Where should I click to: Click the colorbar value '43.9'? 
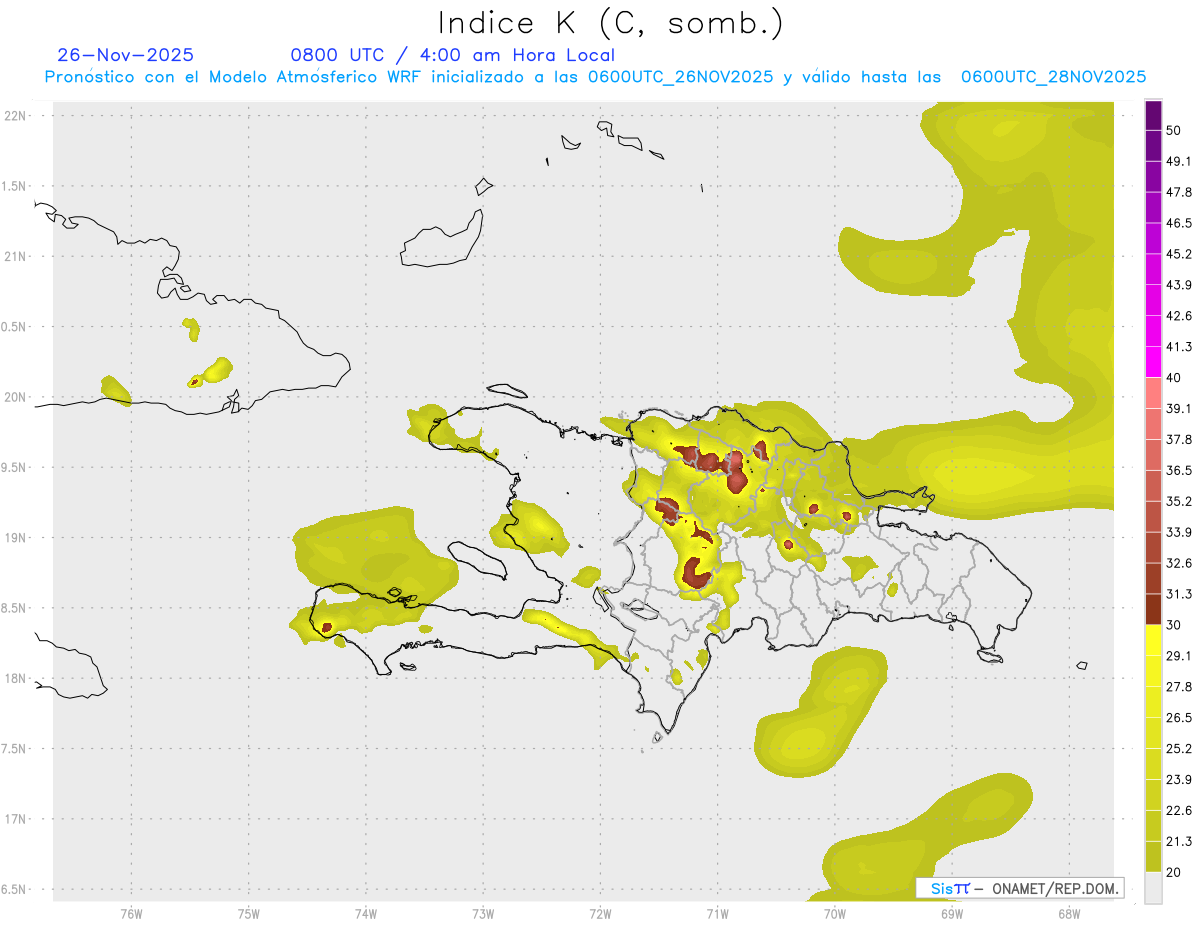pyautogui.click(x=1178, y=285)
